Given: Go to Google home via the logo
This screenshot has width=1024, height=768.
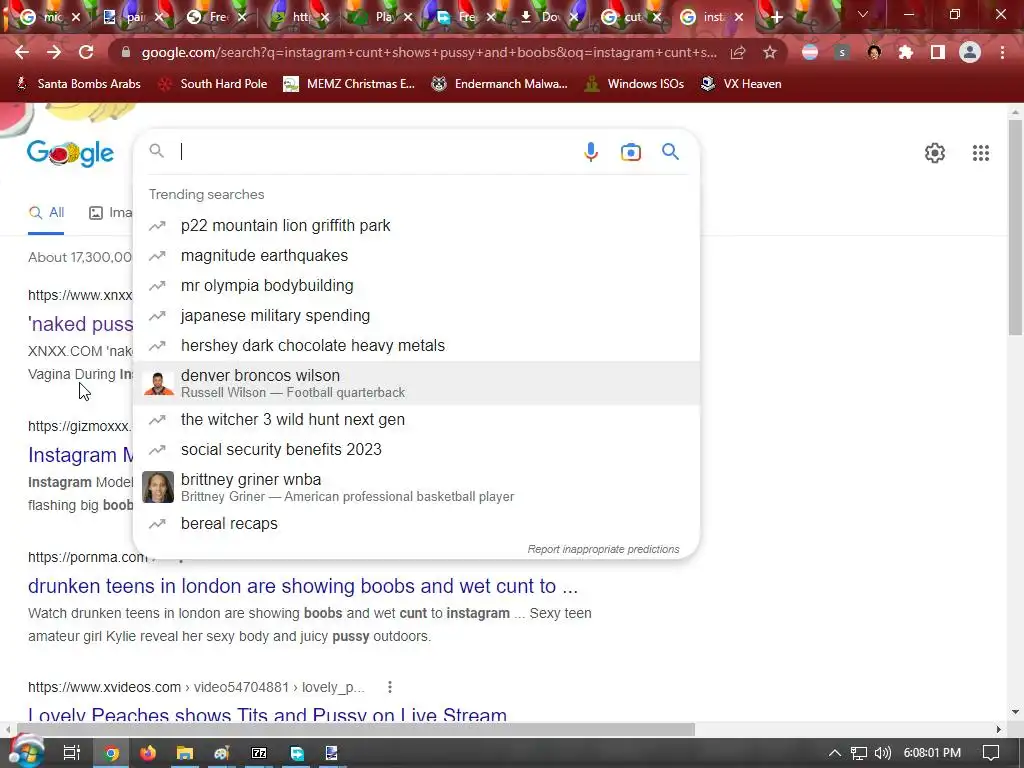Looking at the screenshot, I should pyautogui.click(x=71, y=153).
